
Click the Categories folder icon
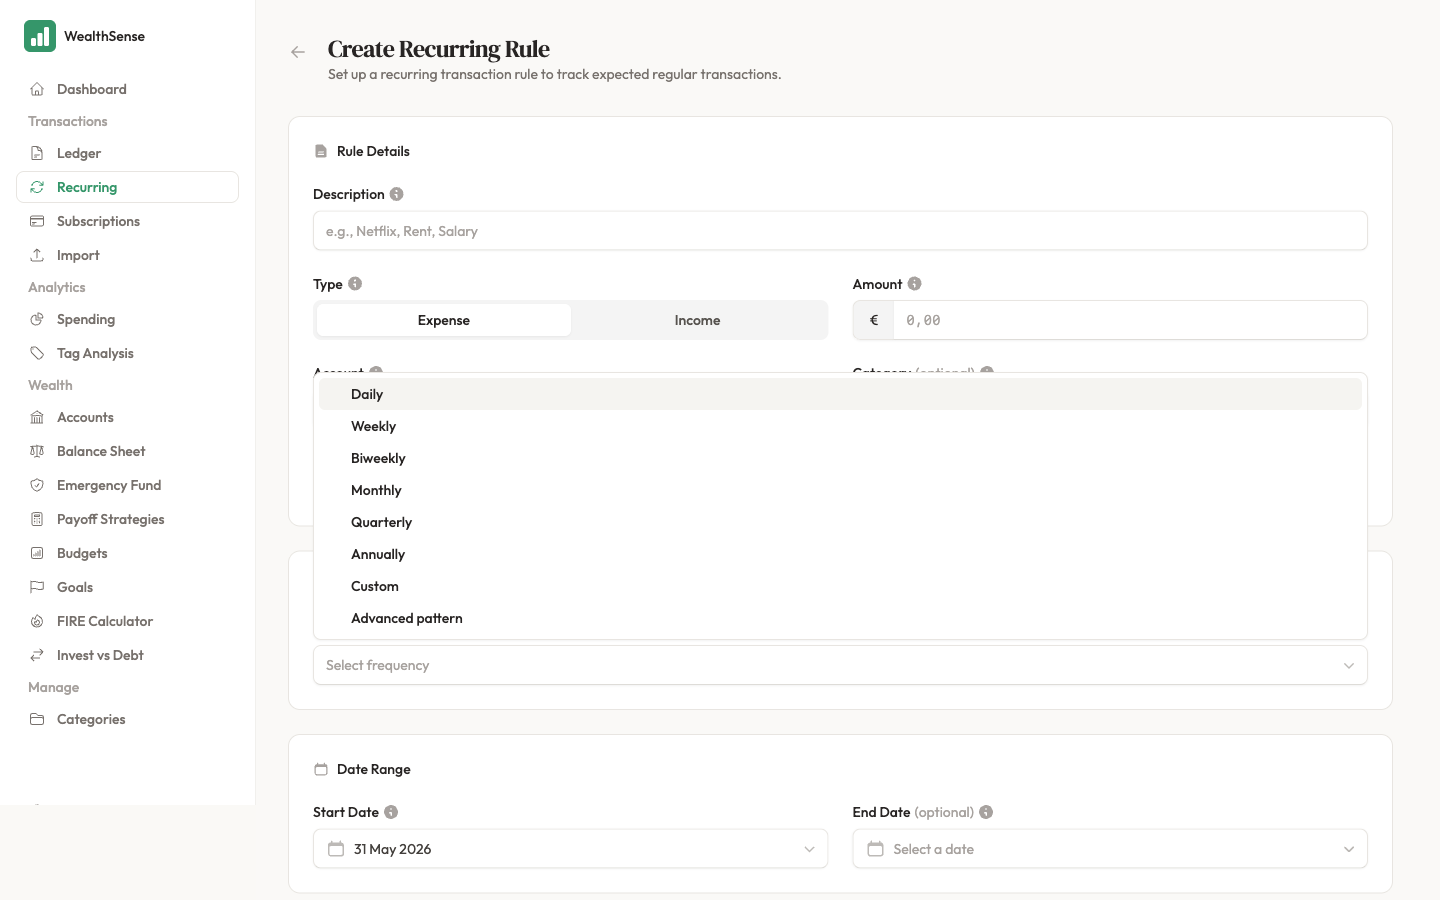(37, 719)
